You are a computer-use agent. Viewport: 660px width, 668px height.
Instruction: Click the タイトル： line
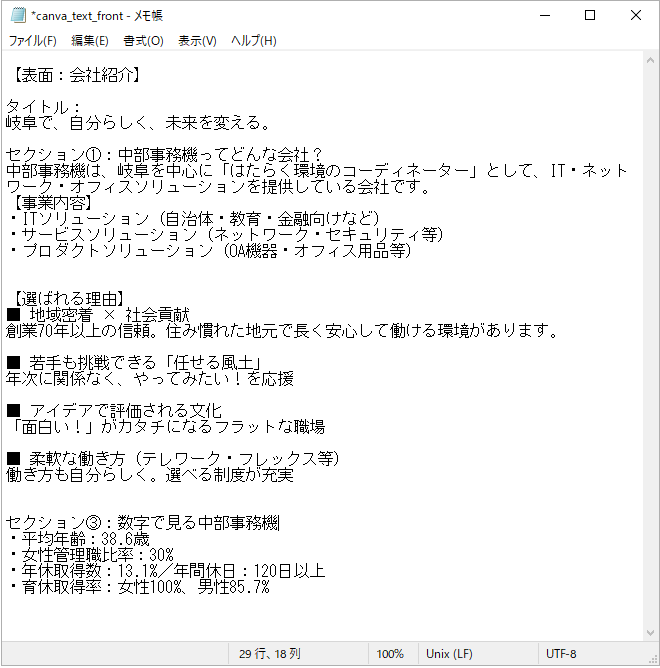pos(43,107)
